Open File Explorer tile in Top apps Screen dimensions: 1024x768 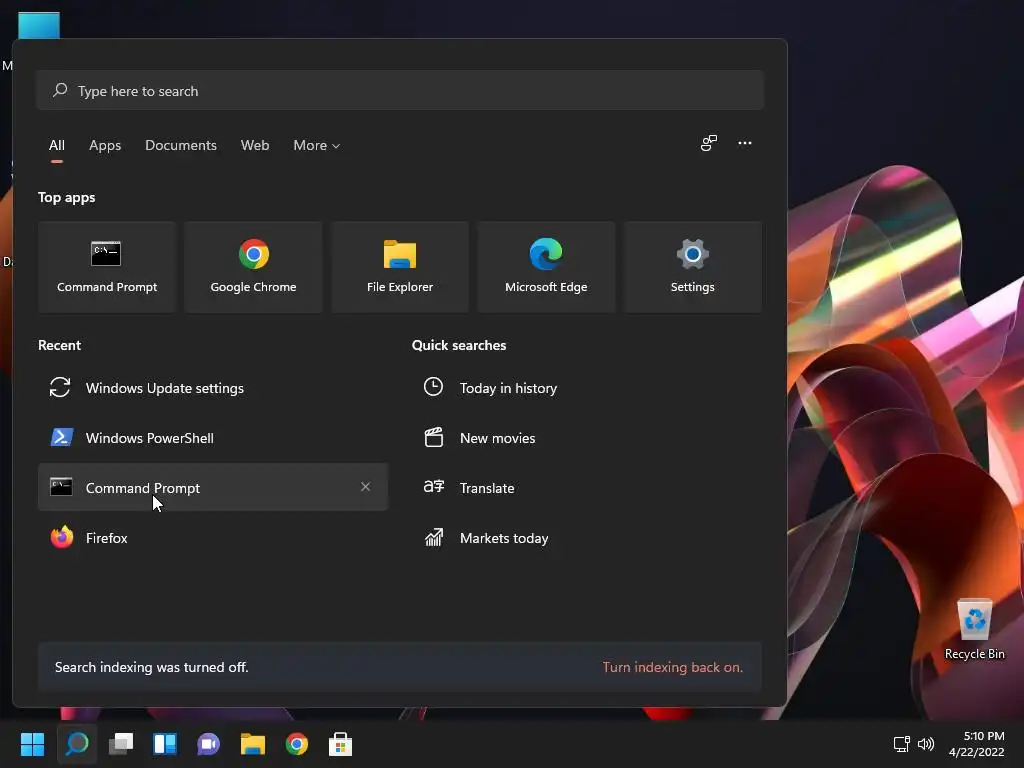pos(400,267)
